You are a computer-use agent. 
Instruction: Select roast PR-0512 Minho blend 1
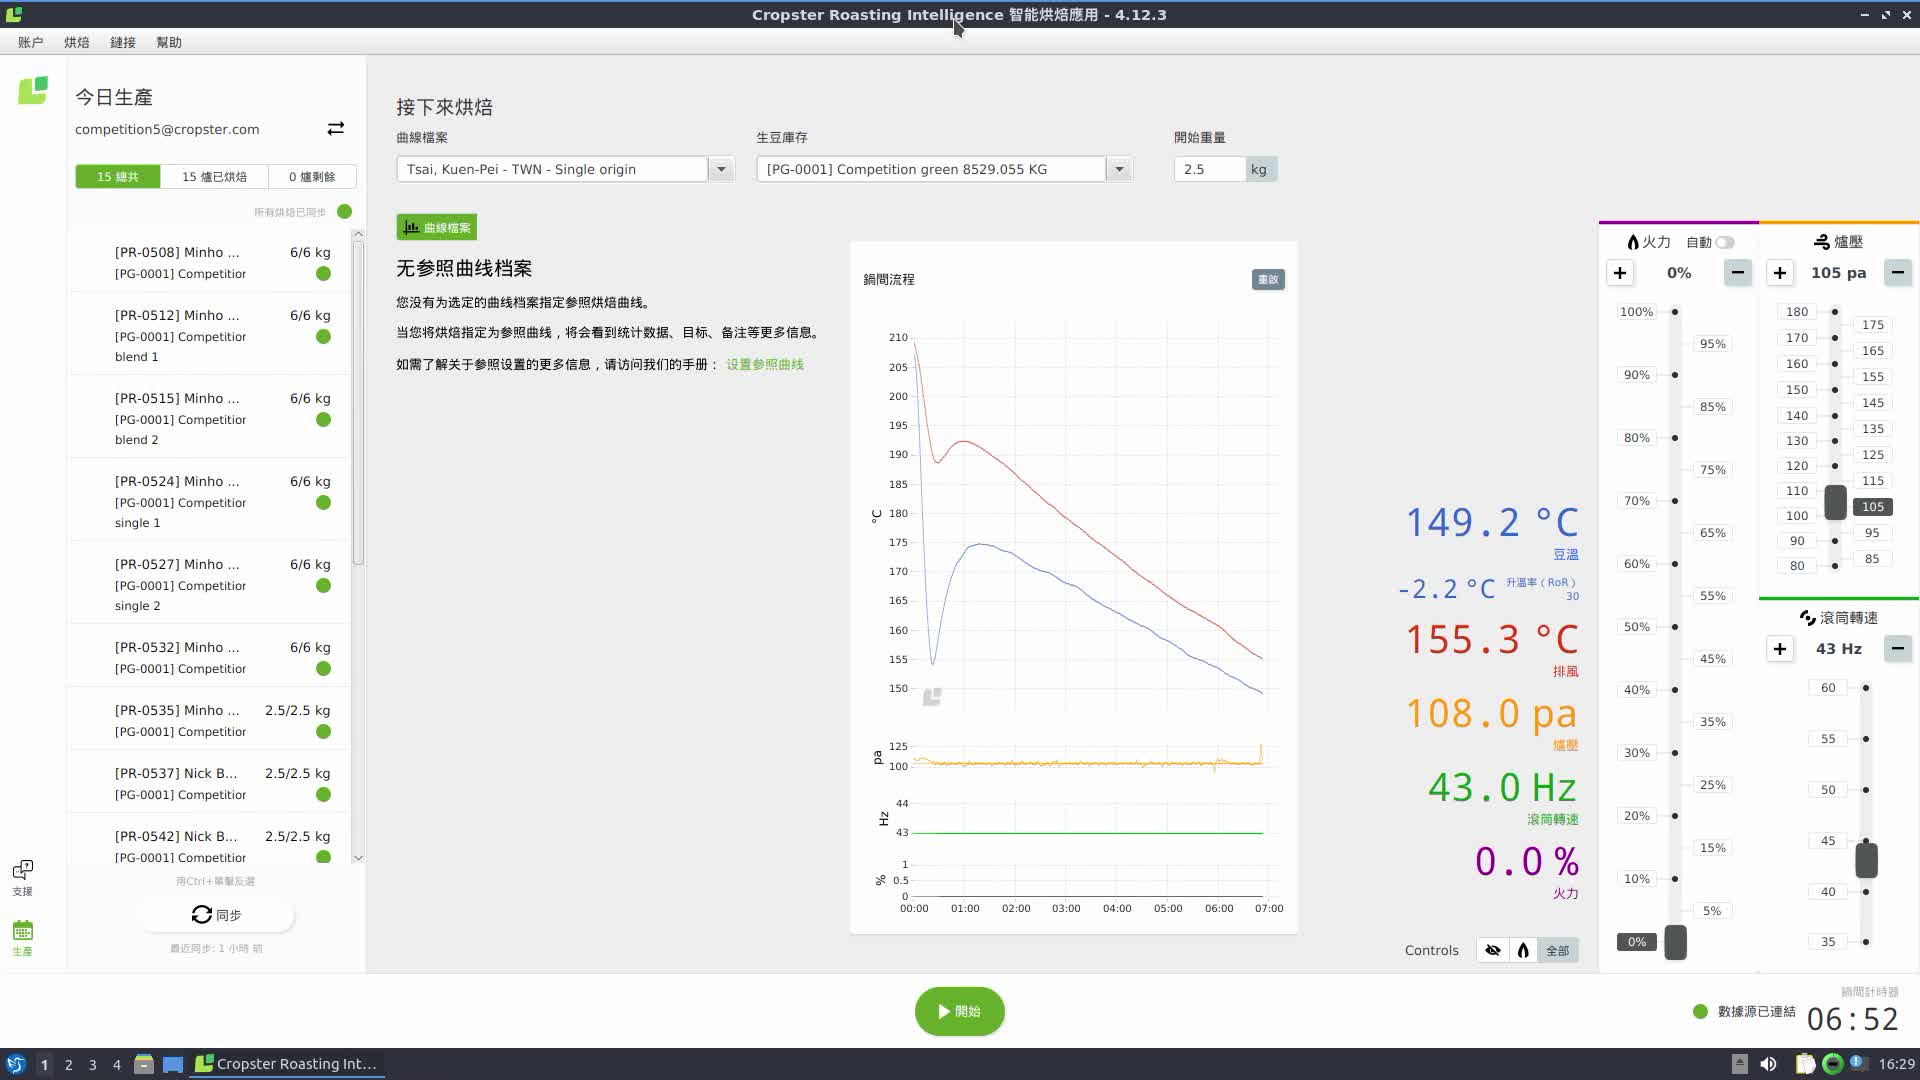210,335
